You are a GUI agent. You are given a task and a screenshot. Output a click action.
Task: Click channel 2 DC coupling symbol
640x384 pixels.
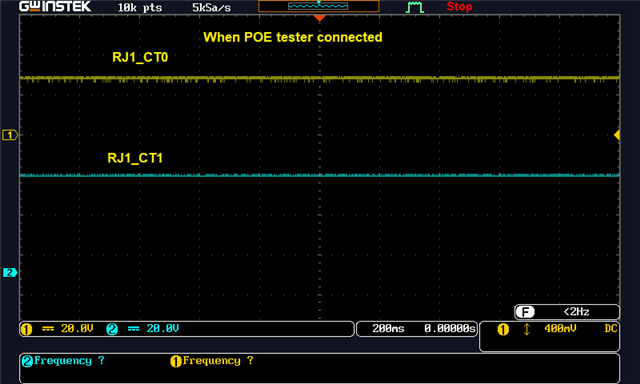133,329
